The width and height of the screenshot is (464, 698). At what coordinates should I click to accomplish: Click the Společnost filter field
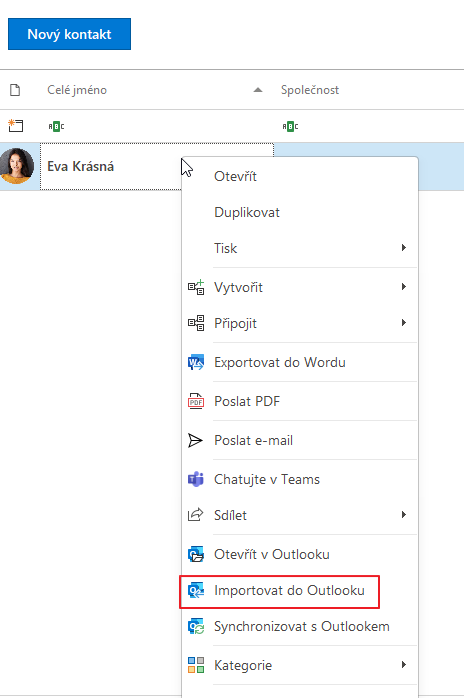click(369, 126)
